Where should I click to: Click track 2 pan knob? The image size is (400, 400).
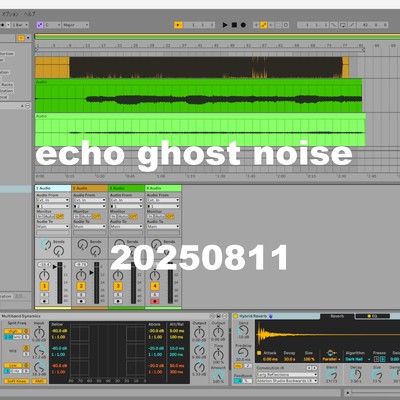point(81,275)
